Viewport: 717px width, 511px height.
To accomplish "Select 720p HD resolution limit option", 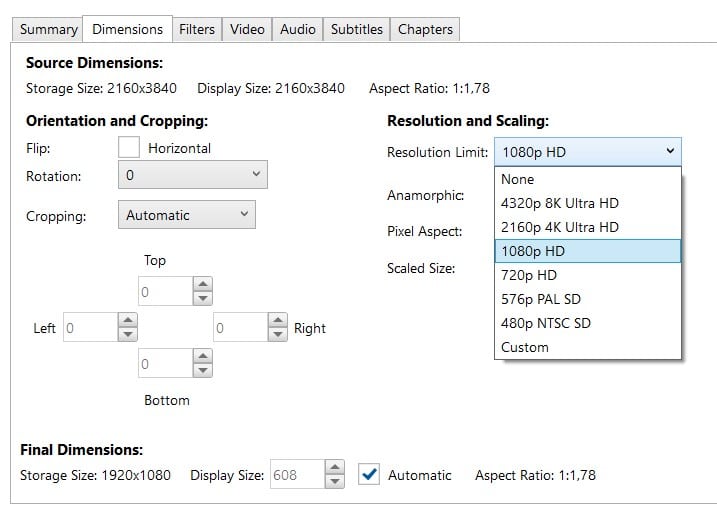I will (x=529, y=275).
